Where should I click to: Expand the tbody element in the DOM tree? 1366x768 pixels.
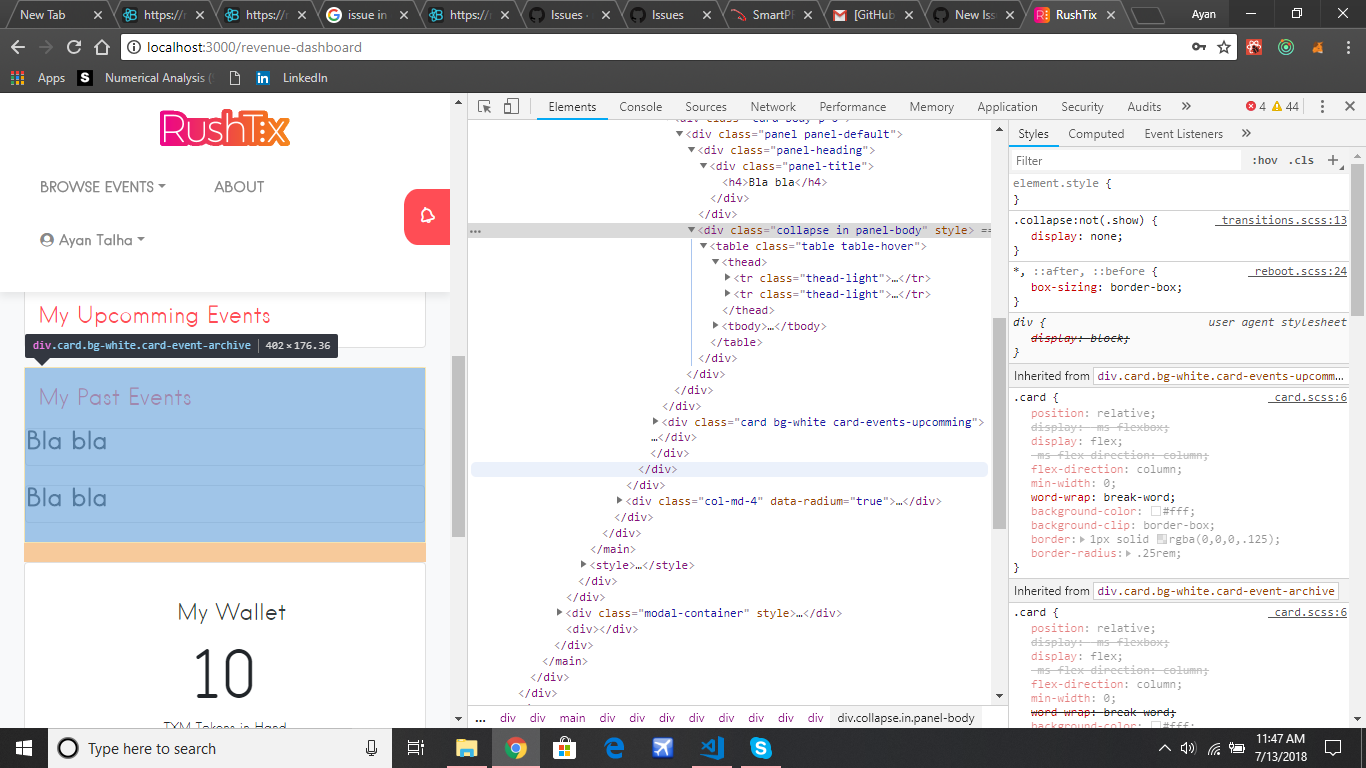point(713,325)
